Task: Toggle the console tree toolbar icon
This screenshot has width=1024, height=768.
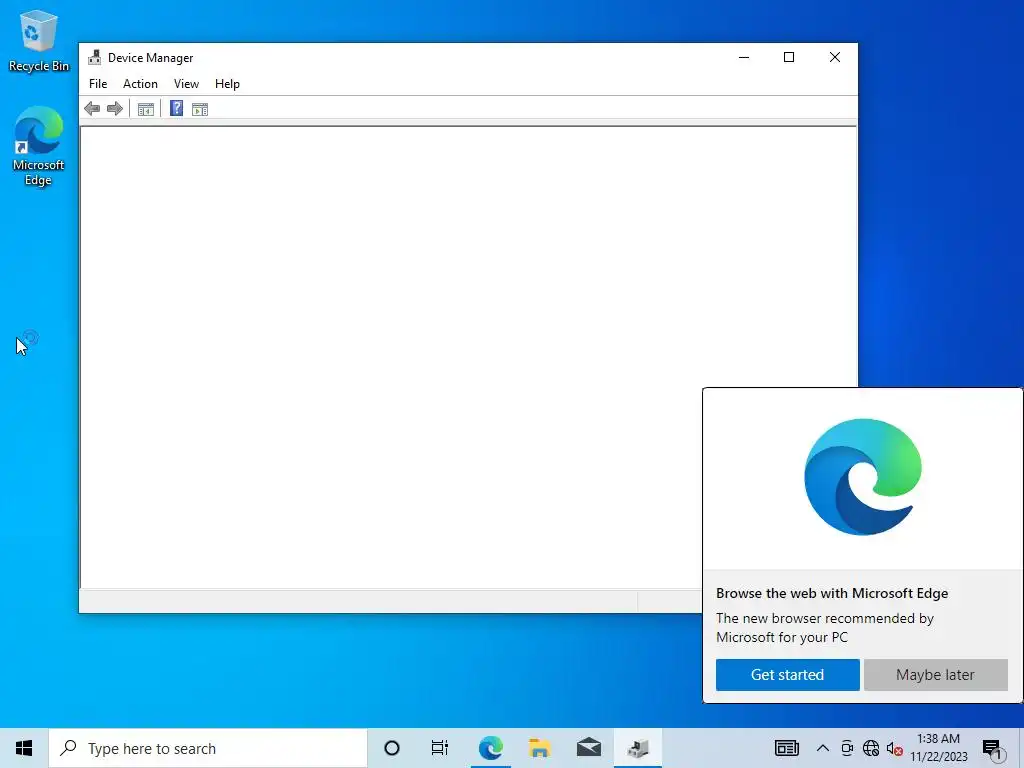Action: (146, 109)
